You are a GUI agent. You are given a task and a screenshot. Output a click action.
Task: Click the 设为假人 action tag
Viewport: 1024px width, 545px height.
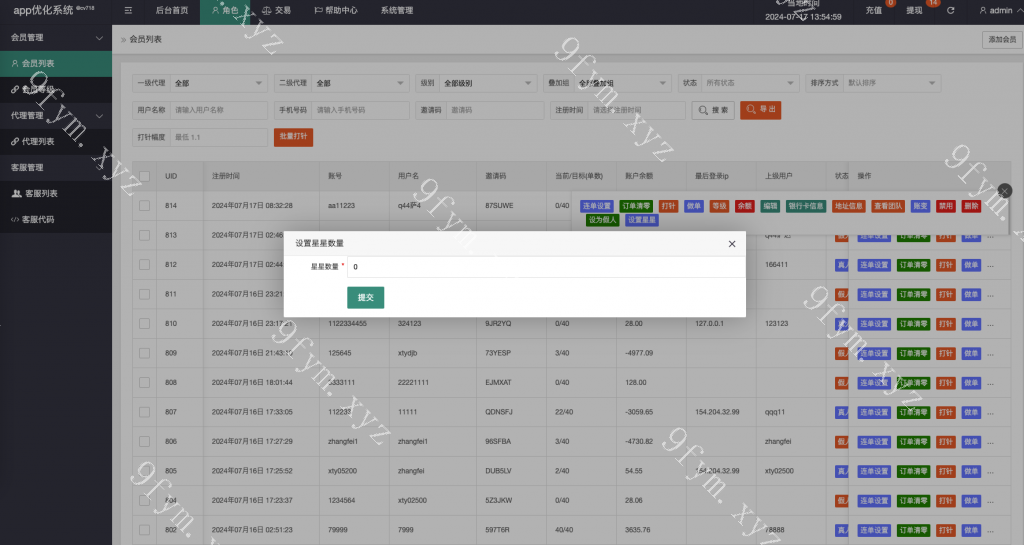[x=603, y=220]
